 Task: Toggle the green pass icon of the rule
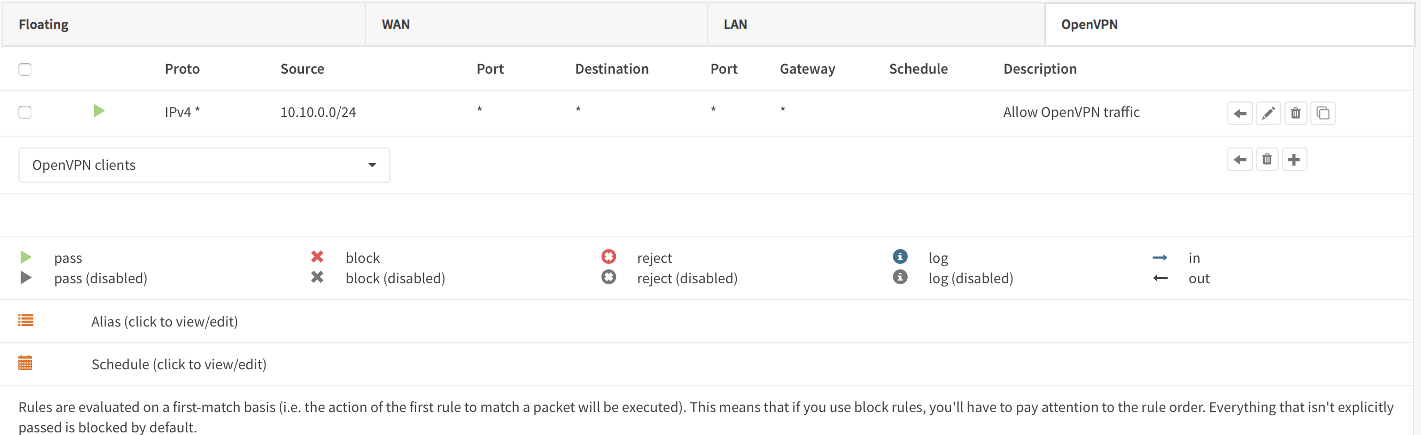[x=99, y=111]
